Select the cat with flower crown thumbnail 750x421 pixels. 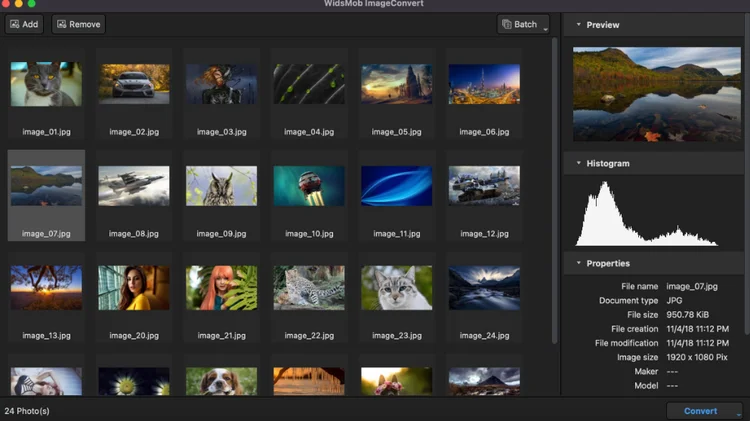click(x=397, y=381)
